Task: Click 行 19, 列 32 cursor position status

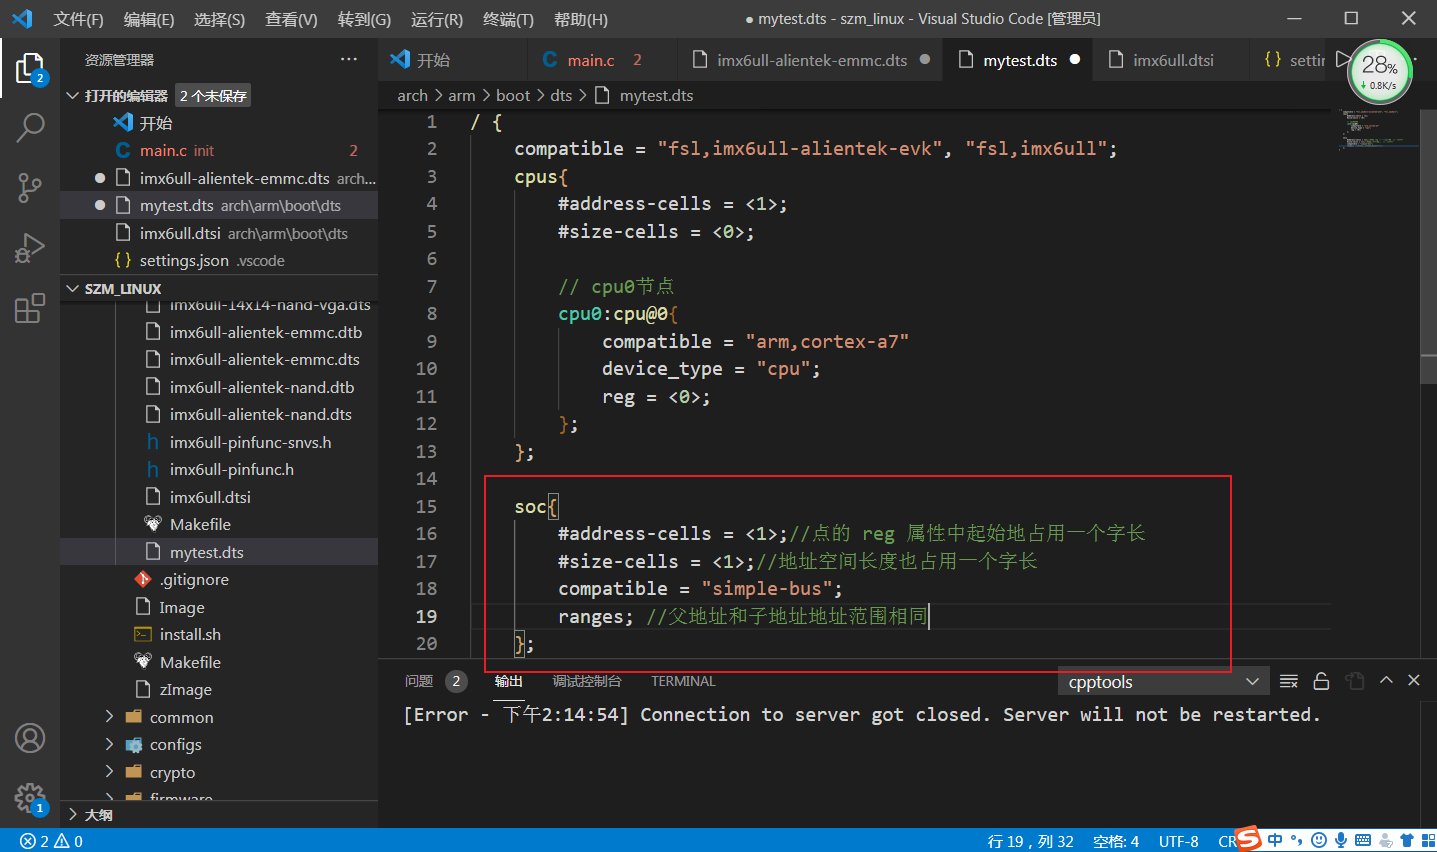Action: pos(1030,841)
